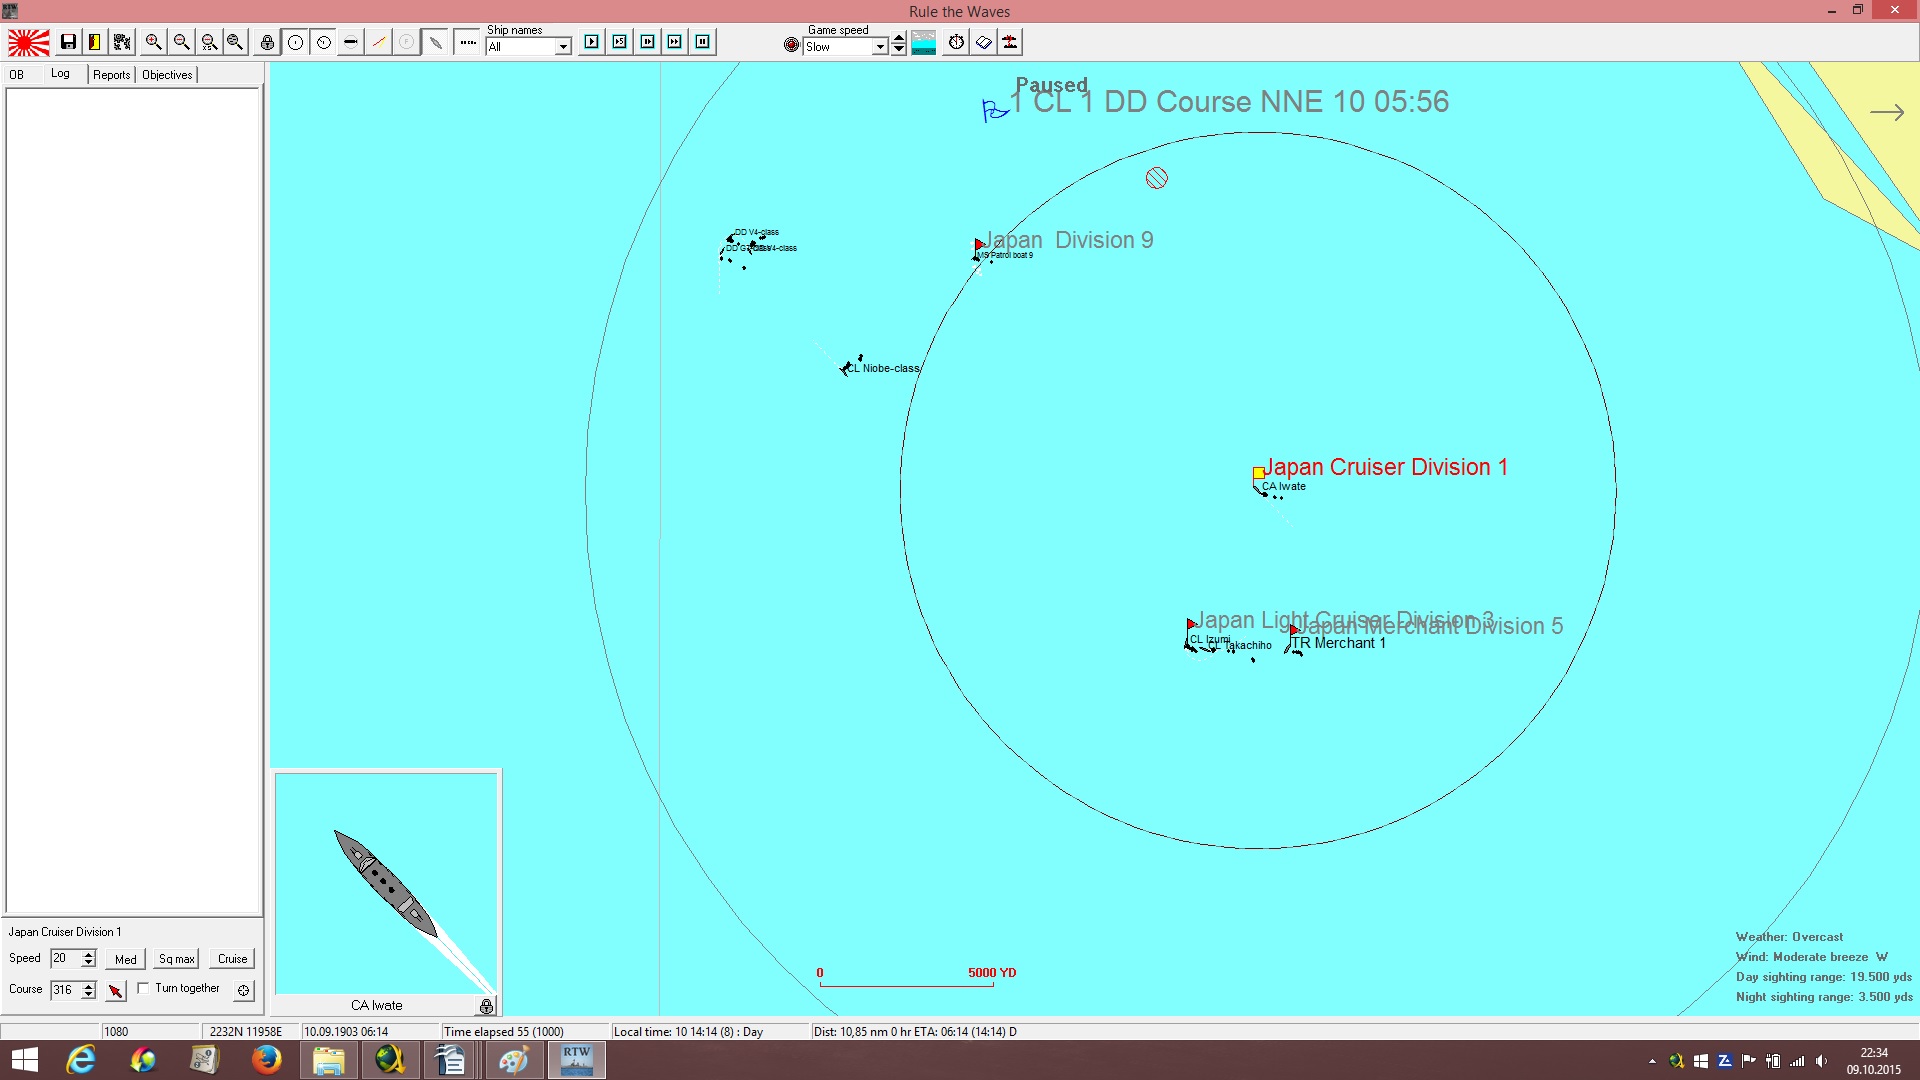Viewport: 1920px width, 1080px height.
Task: Set speed to Med
Action: (126, 959)
